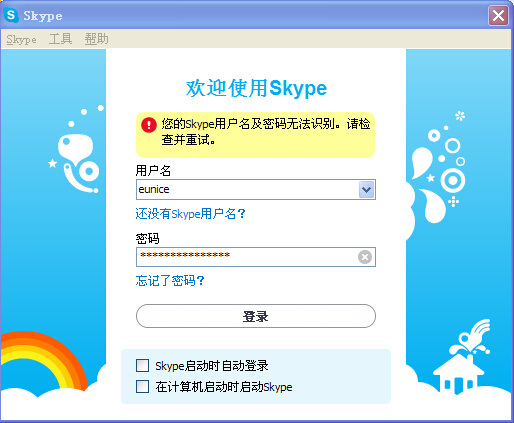This screenshot has width=514, height=423.
Task: Expand the username dropdown arrow
Action: click(366, 190)
